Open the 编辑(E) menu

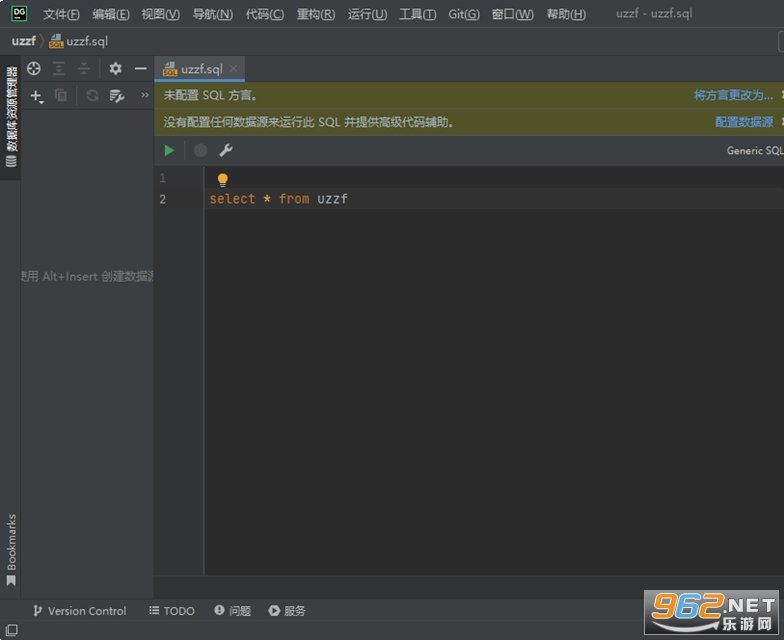point(111,14)
